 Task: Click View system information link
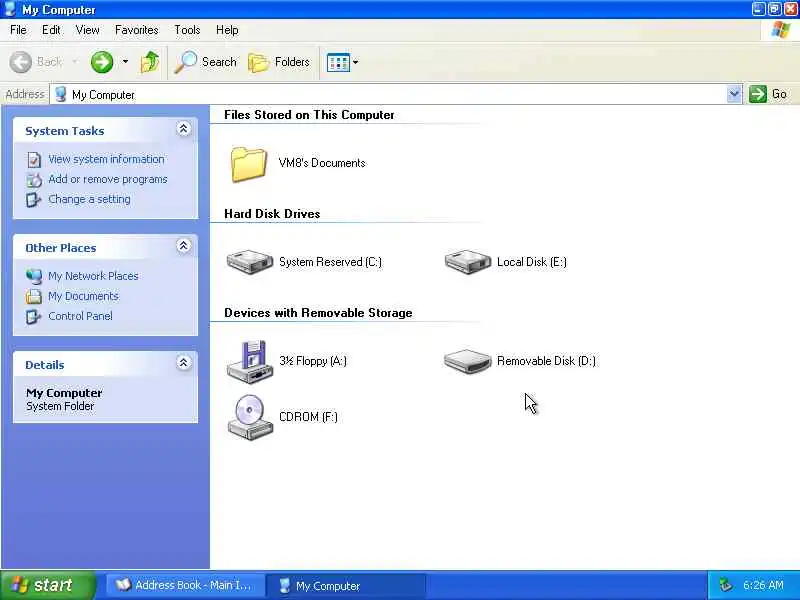106,159
